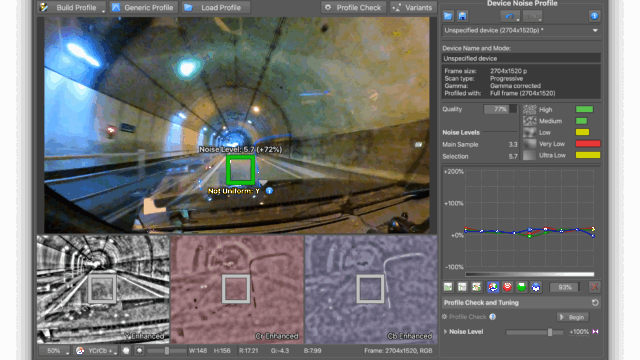Click the red X clear icon
The image size is (640, 360).
coord(595,287)
